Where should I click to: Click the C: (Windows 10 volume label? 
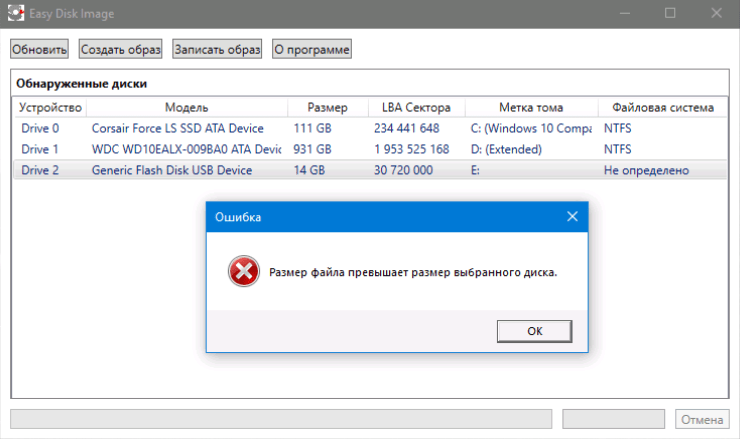click(531, 128)
